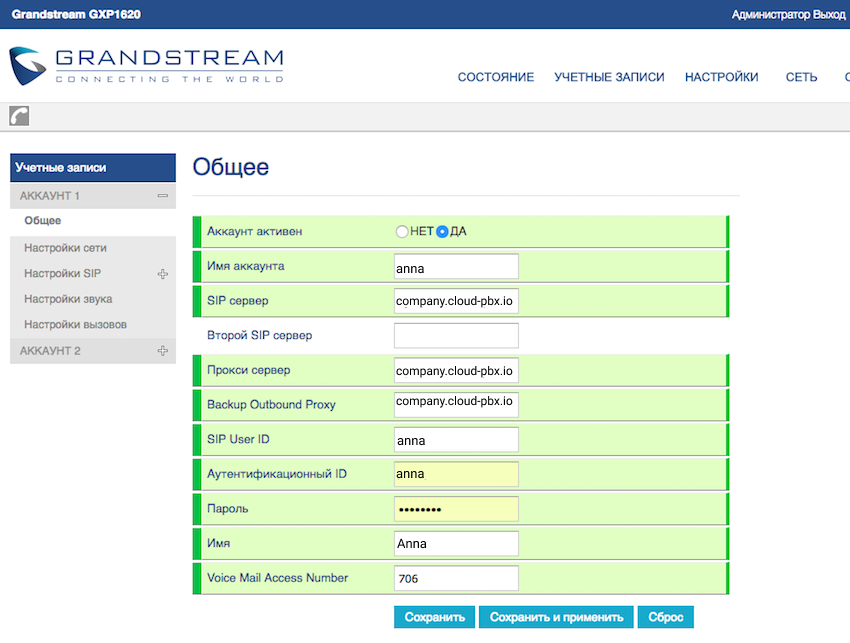Image resolution: width=850 pixels, height=643 pixels.
Task: Click the Пароль password field
Action: 456,509
